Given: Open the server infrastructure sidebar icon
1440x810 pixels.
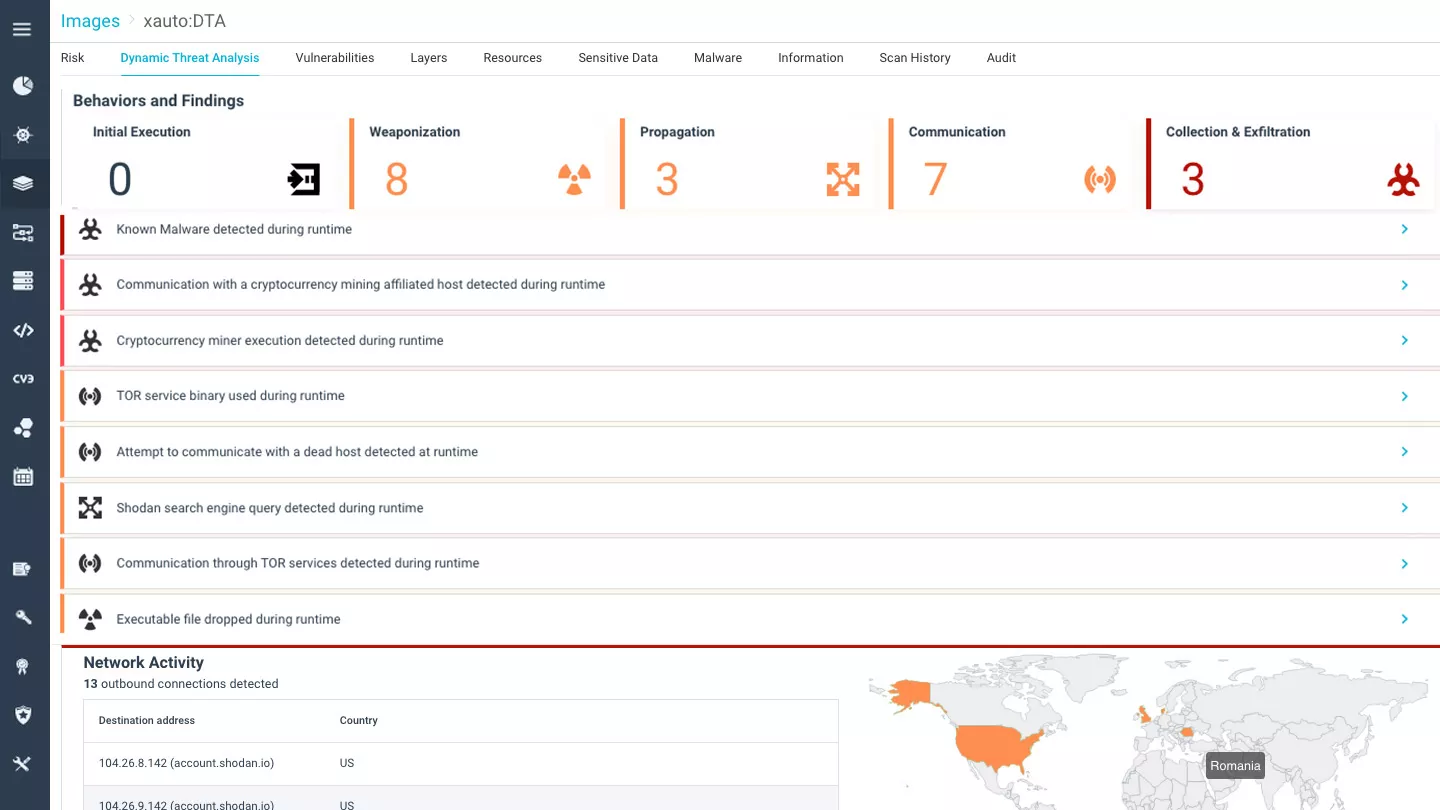Looking at the screenshot, I should [23, 282].
